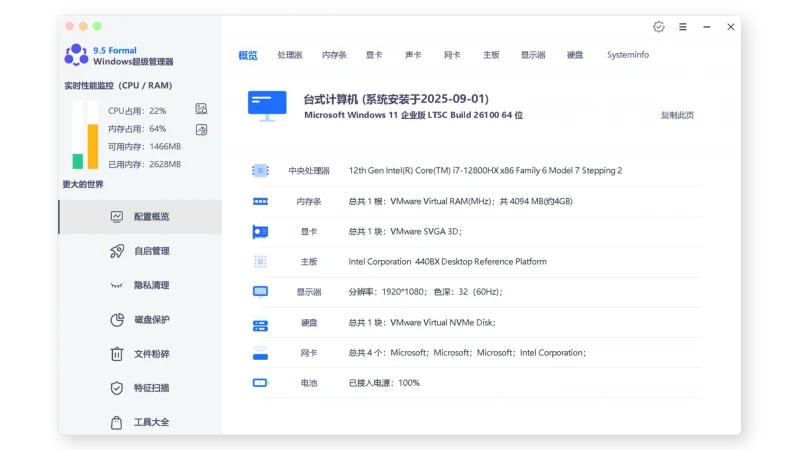Click the 硬盘 disk drive icon
Screen dimensions: 800x450
[x=260, y=325]
